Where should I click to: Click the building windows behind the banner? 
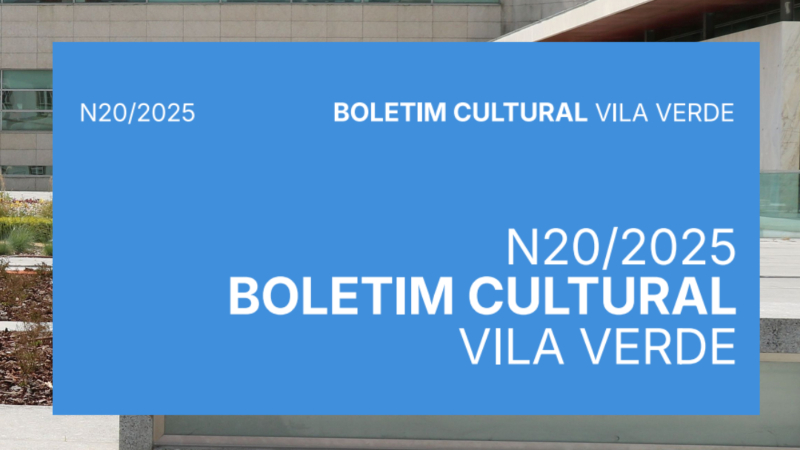(x=25, y=100)
